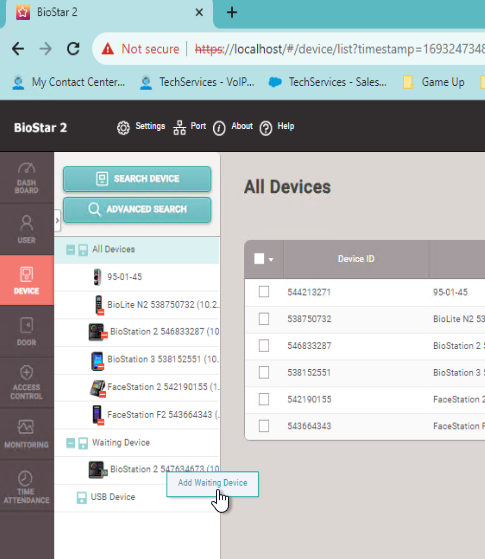The image size is (485, 559).
Task: Expand the sidebar with the chevron handle
Action: 57,221
